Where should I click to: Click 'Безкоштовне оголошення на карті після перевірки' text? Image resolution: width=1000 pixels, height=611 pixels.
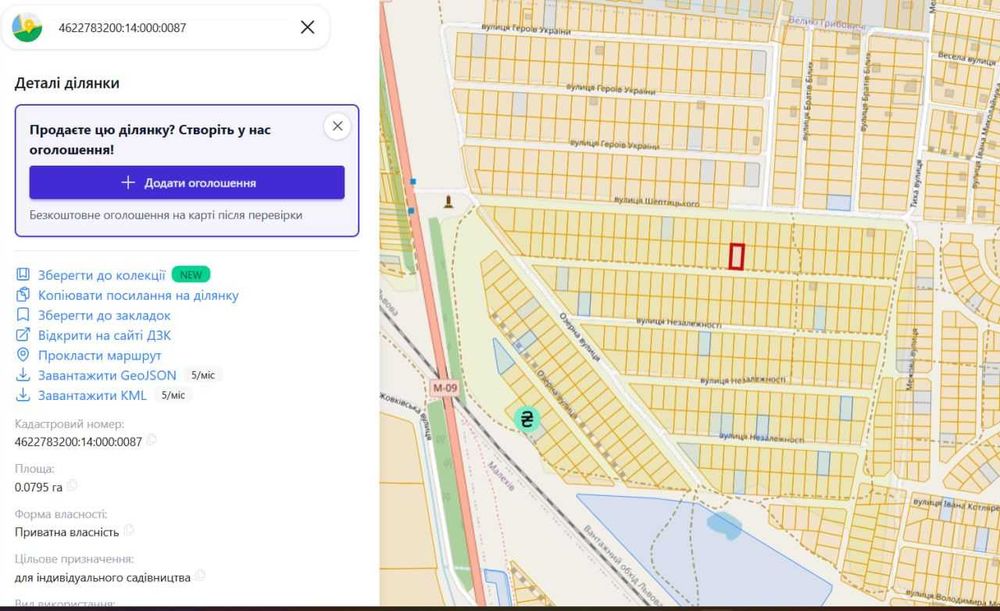click(x=166, y=215)
